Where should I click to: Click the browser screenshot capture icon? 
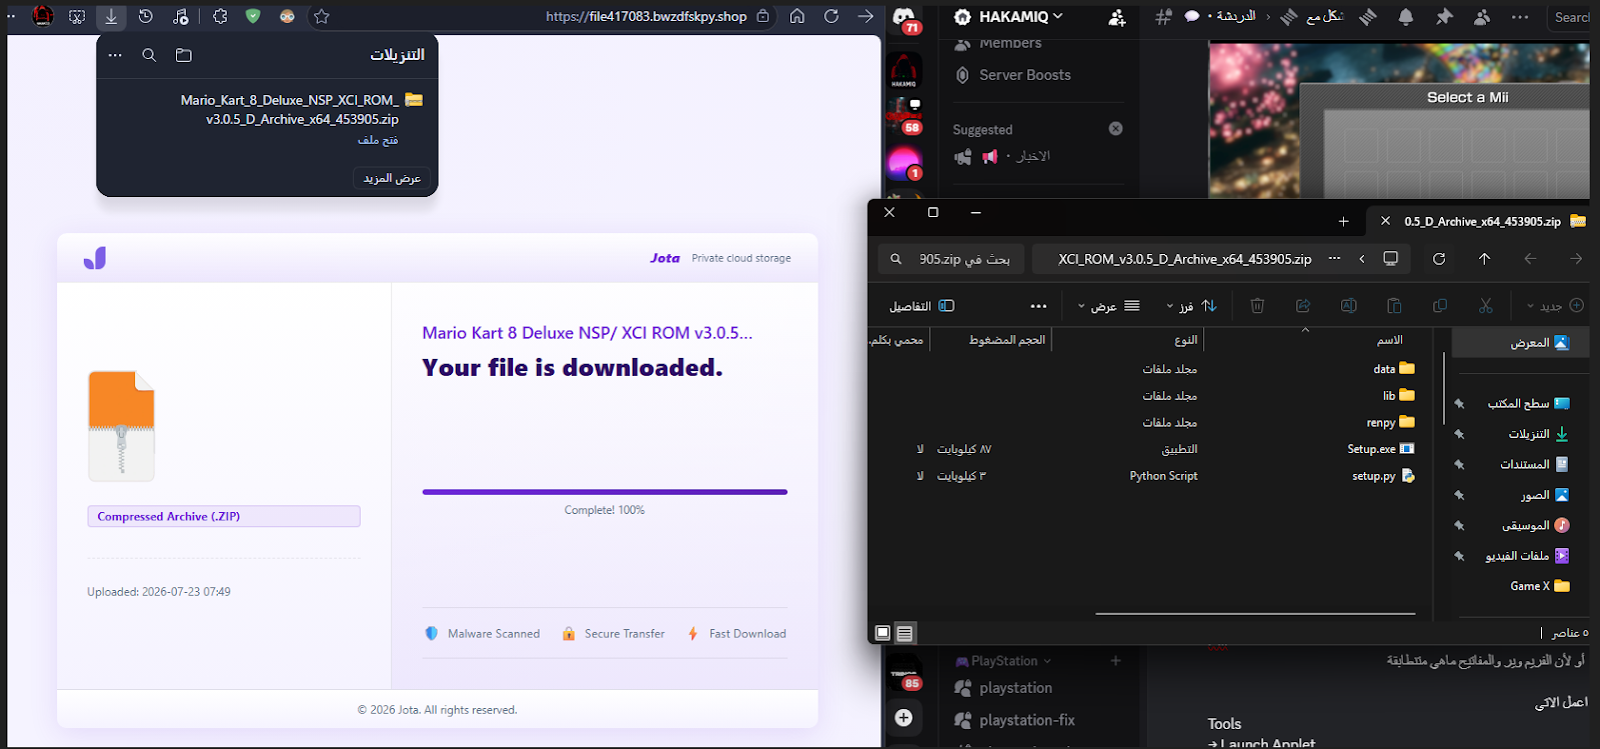[x=77, y=16]
